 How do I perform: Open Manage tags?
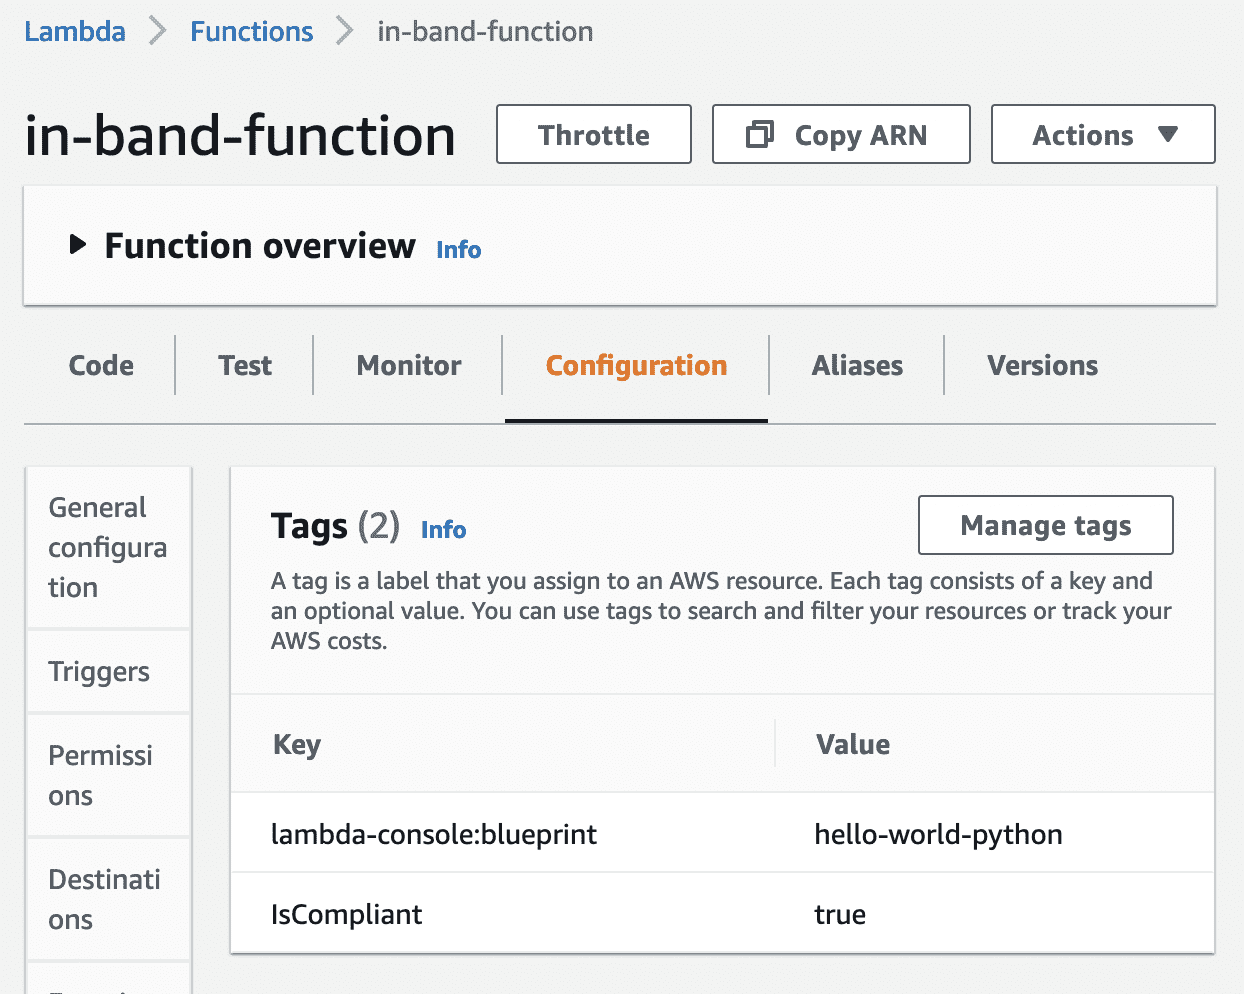1046,525
